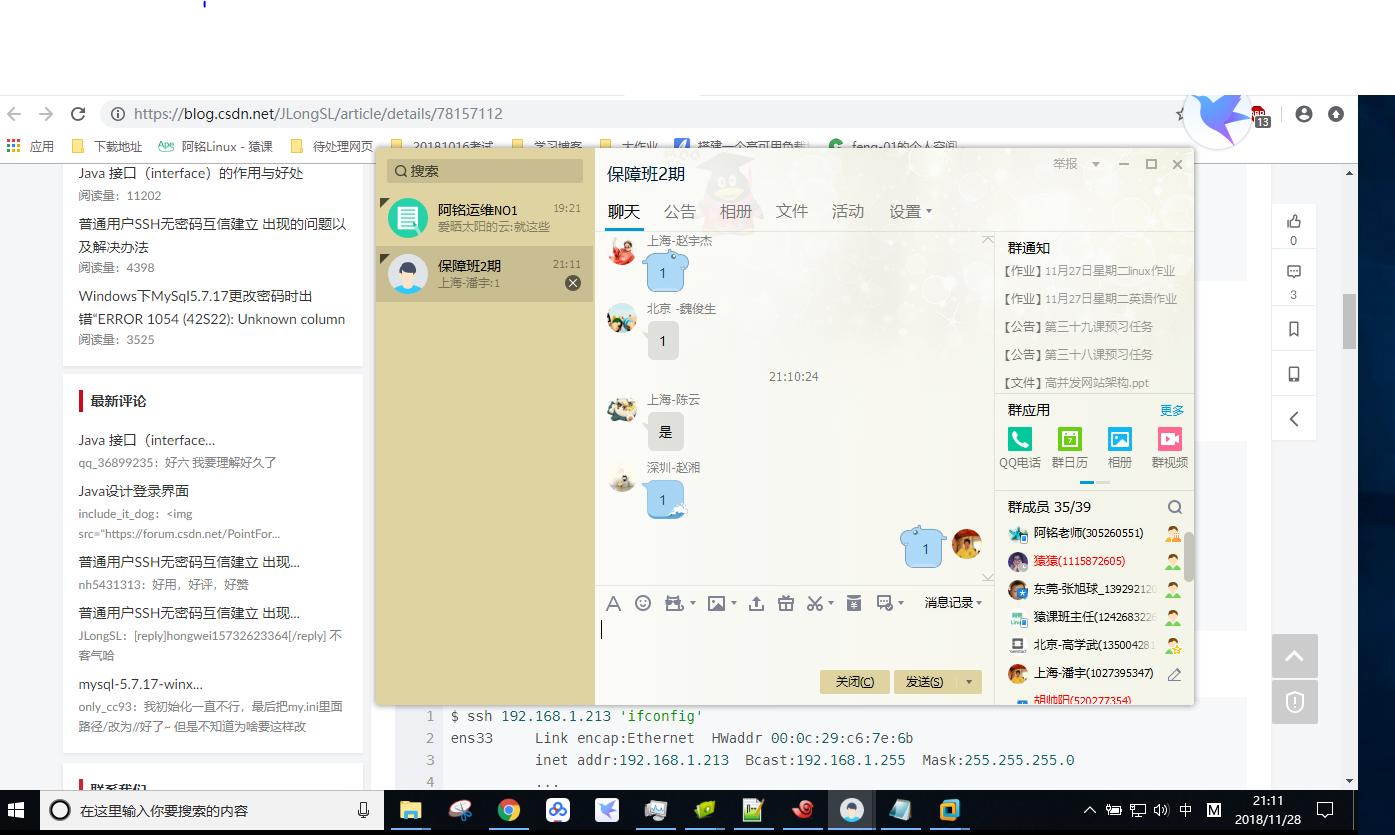Click the CSDN page vertical scrollbar
1395x835 pixels.
coord(1350,322)
